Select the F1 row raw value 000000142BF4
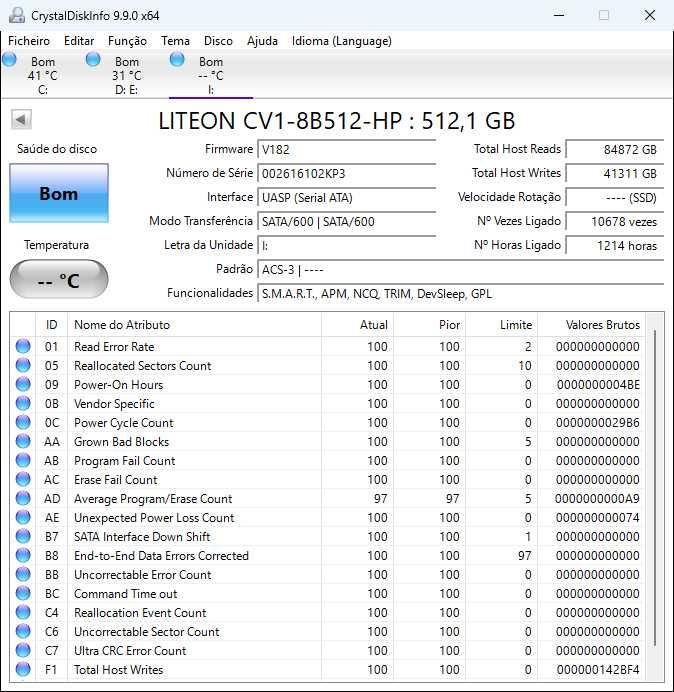 598,670
